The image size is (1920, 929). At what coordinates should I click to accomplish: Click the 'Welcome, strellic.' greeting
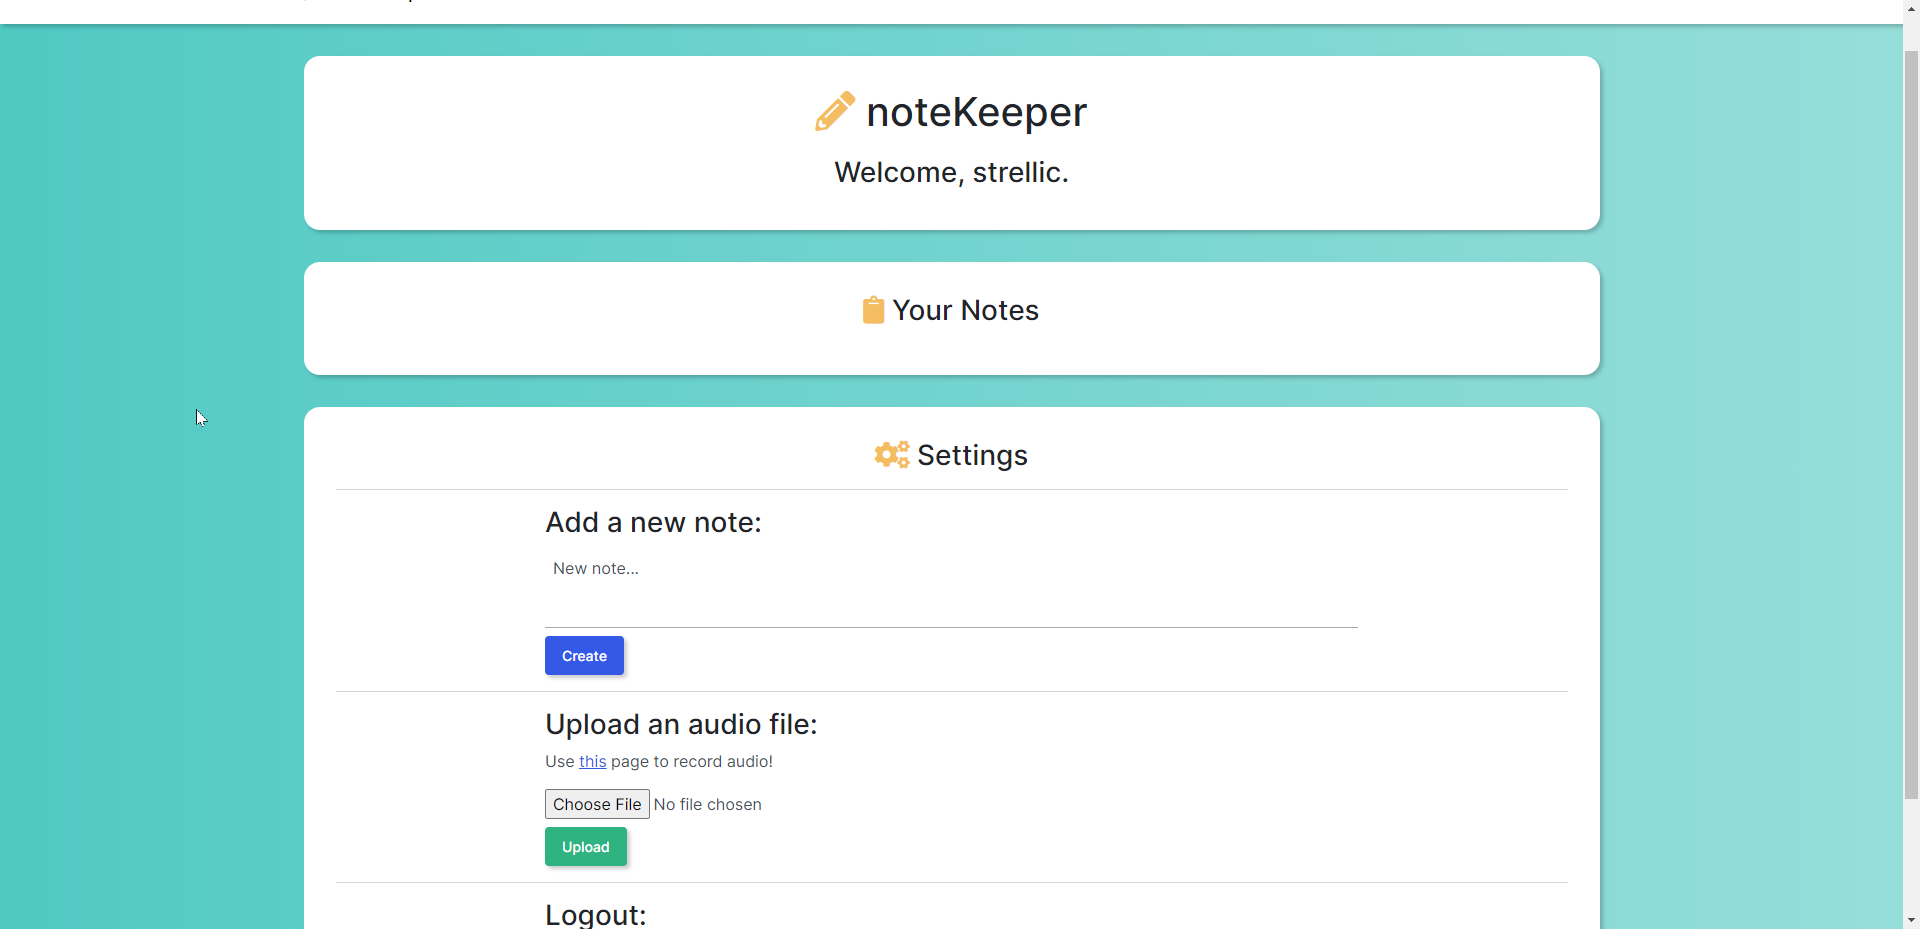951,172
